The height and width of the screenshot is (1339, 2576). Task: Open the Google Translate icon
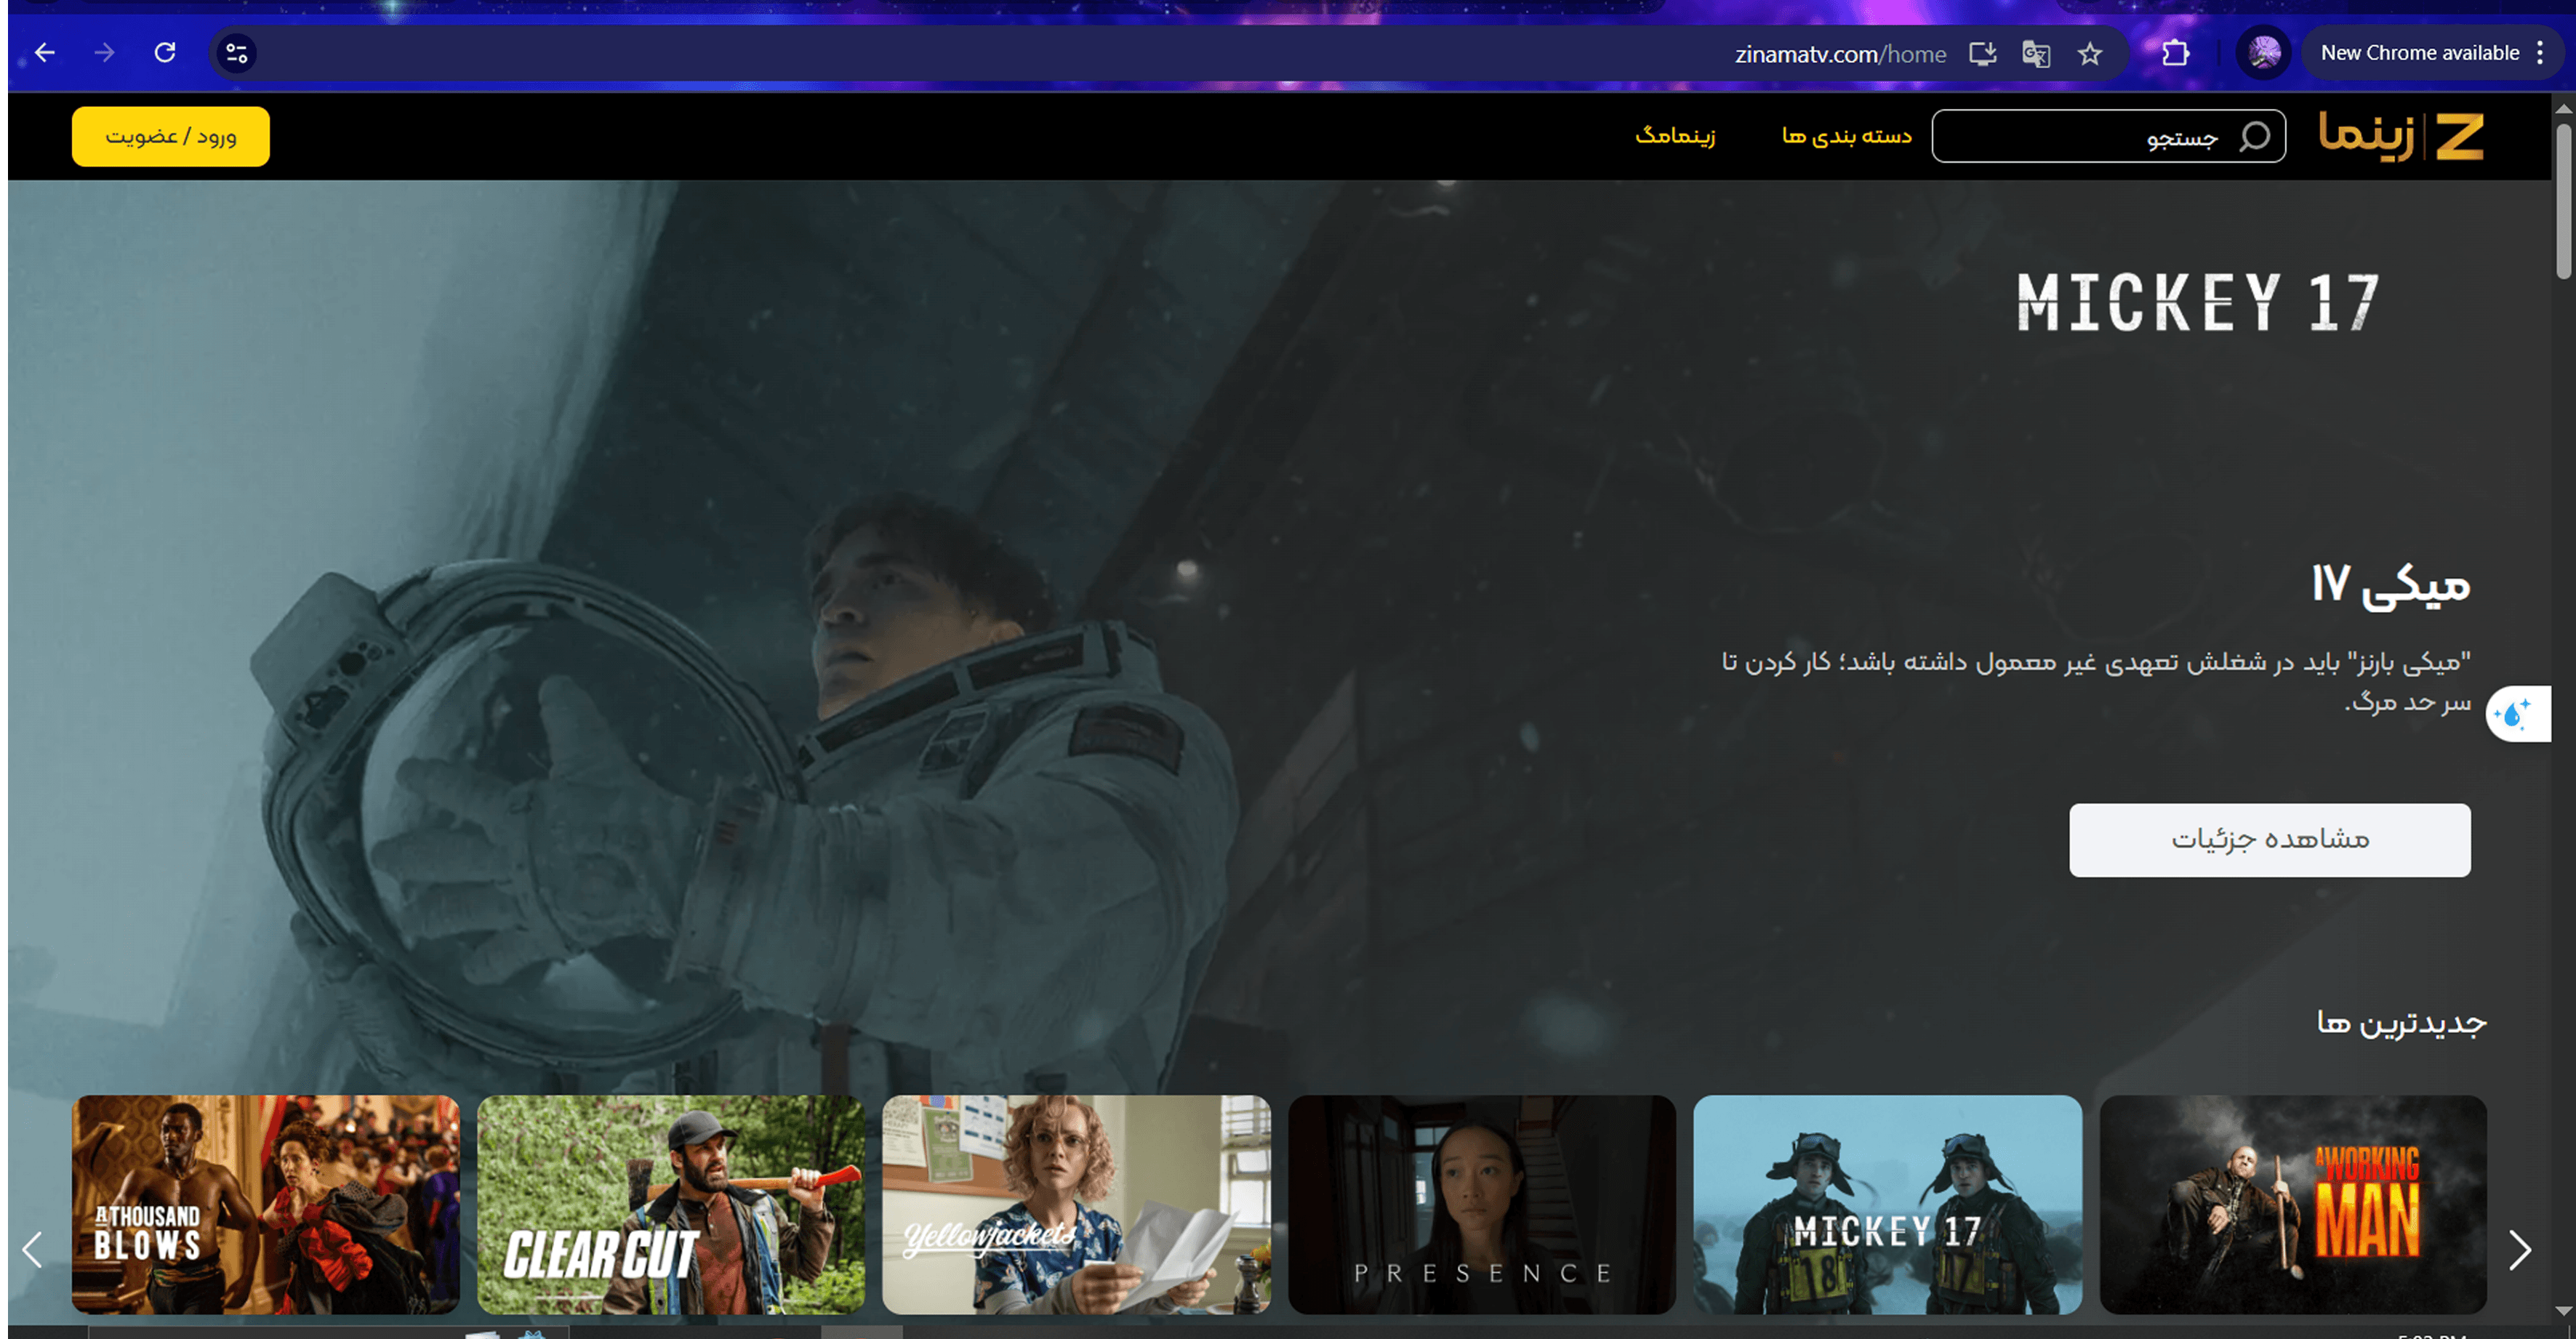click(x=2036, y=54)
